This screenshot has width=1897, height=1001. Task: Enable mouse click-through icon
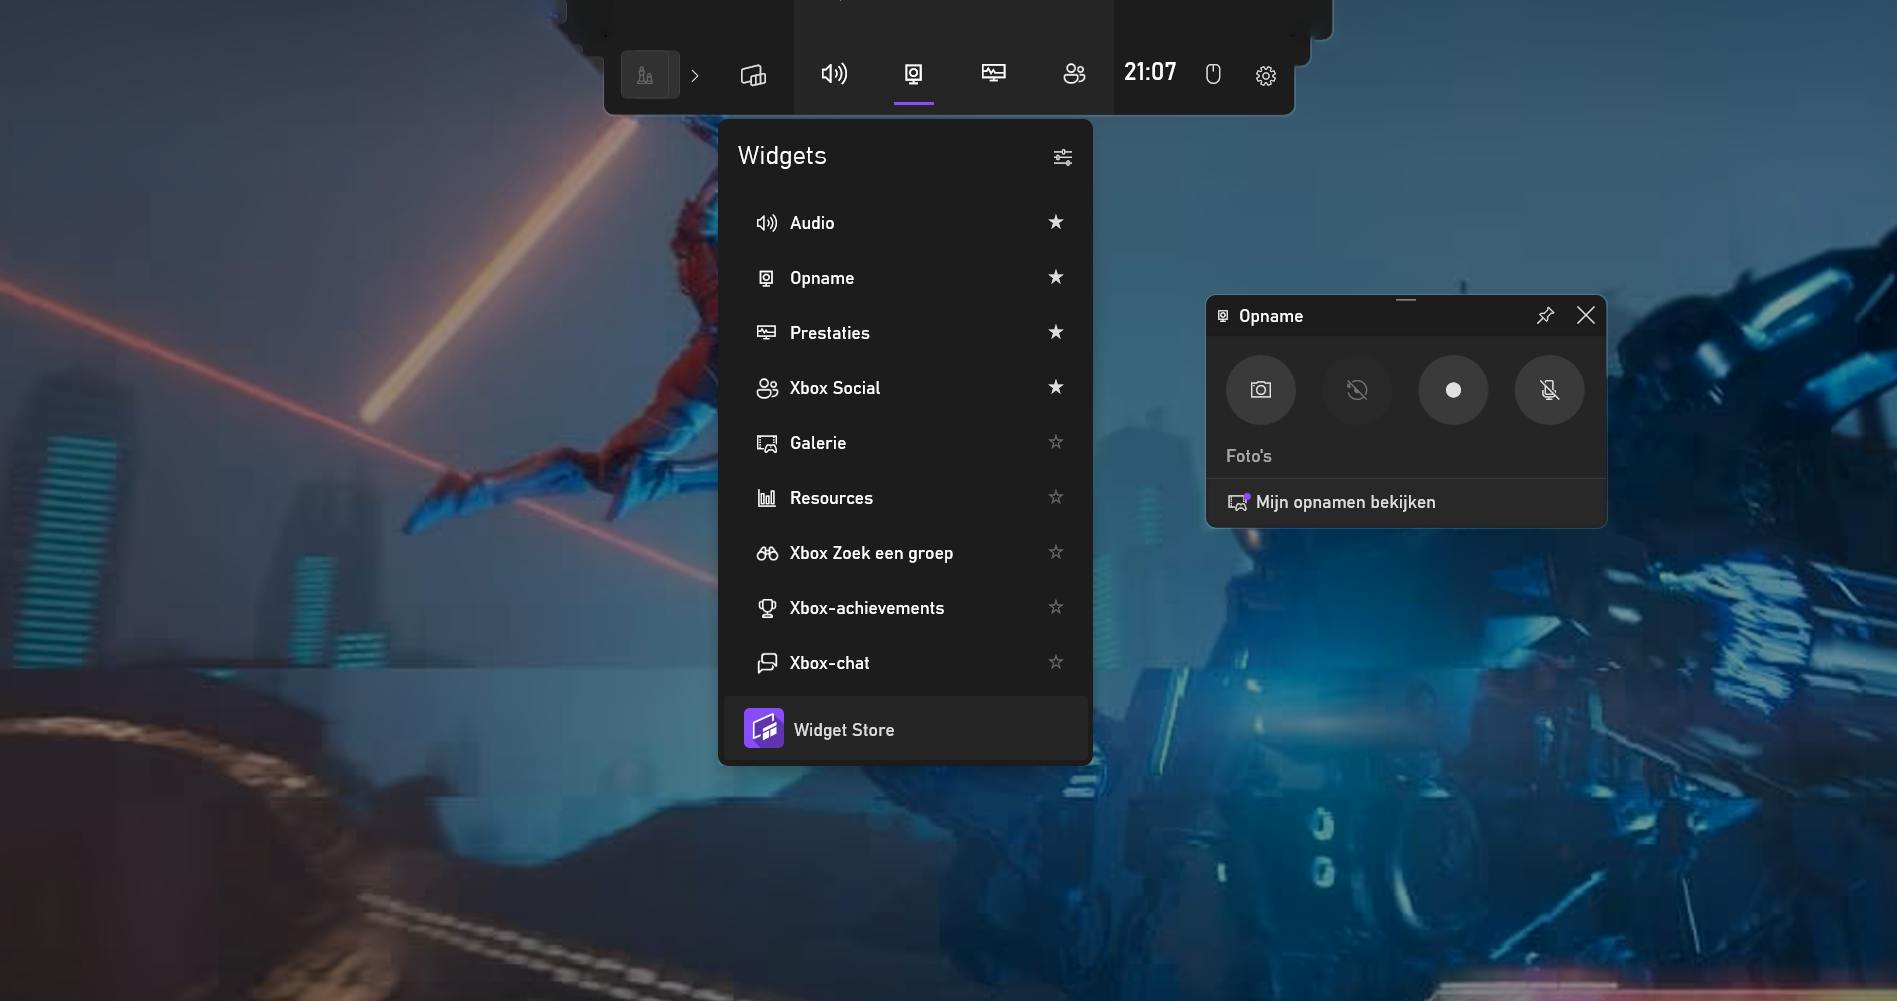1213,75
